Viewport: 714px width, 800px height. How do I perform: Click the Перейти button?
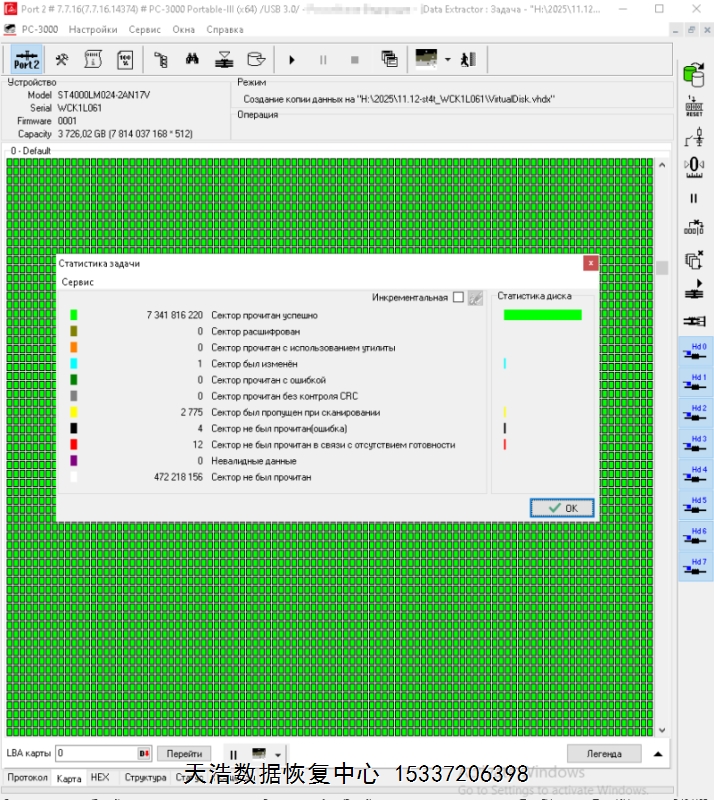(184, 753)
